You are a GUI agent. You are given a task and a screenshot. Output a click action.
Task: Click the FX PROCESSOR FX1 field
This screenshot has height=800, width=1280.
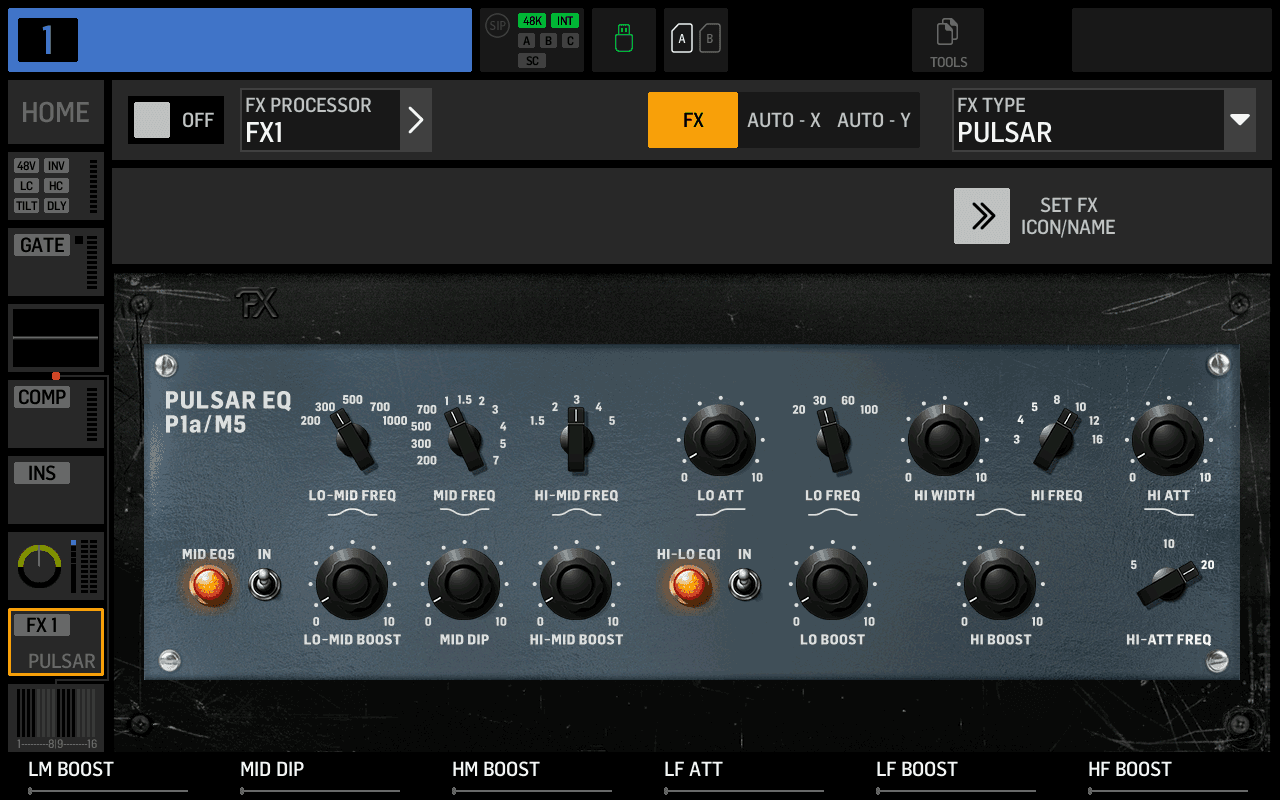[x=320, y=120]
